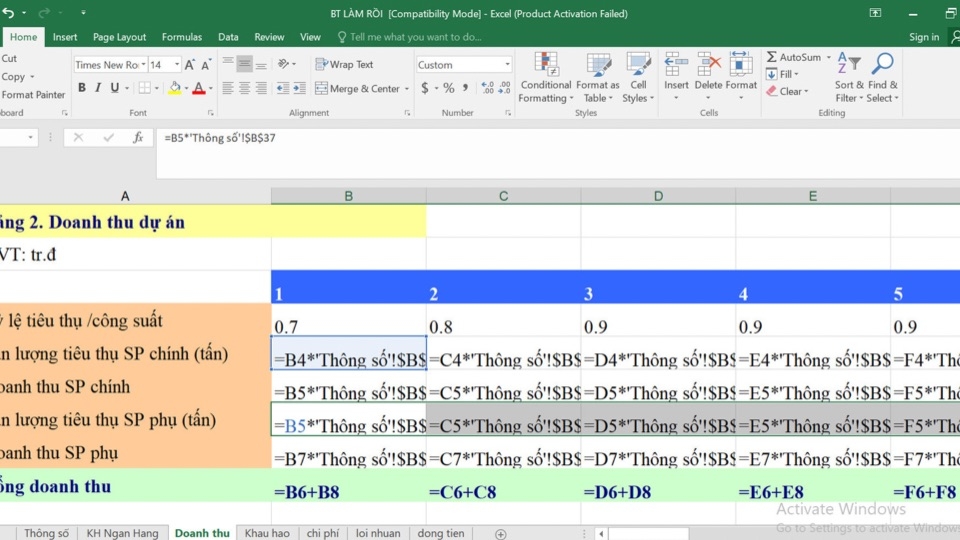The height and width of the screenshot is (540, 960).
Task: Open the Page Layout tab
Action: [x=119, y=37]
